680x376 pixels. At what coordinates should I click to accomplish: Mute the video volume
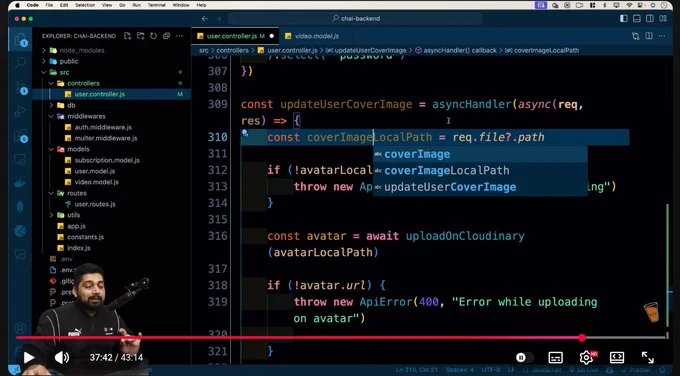[x=62, y=357]
